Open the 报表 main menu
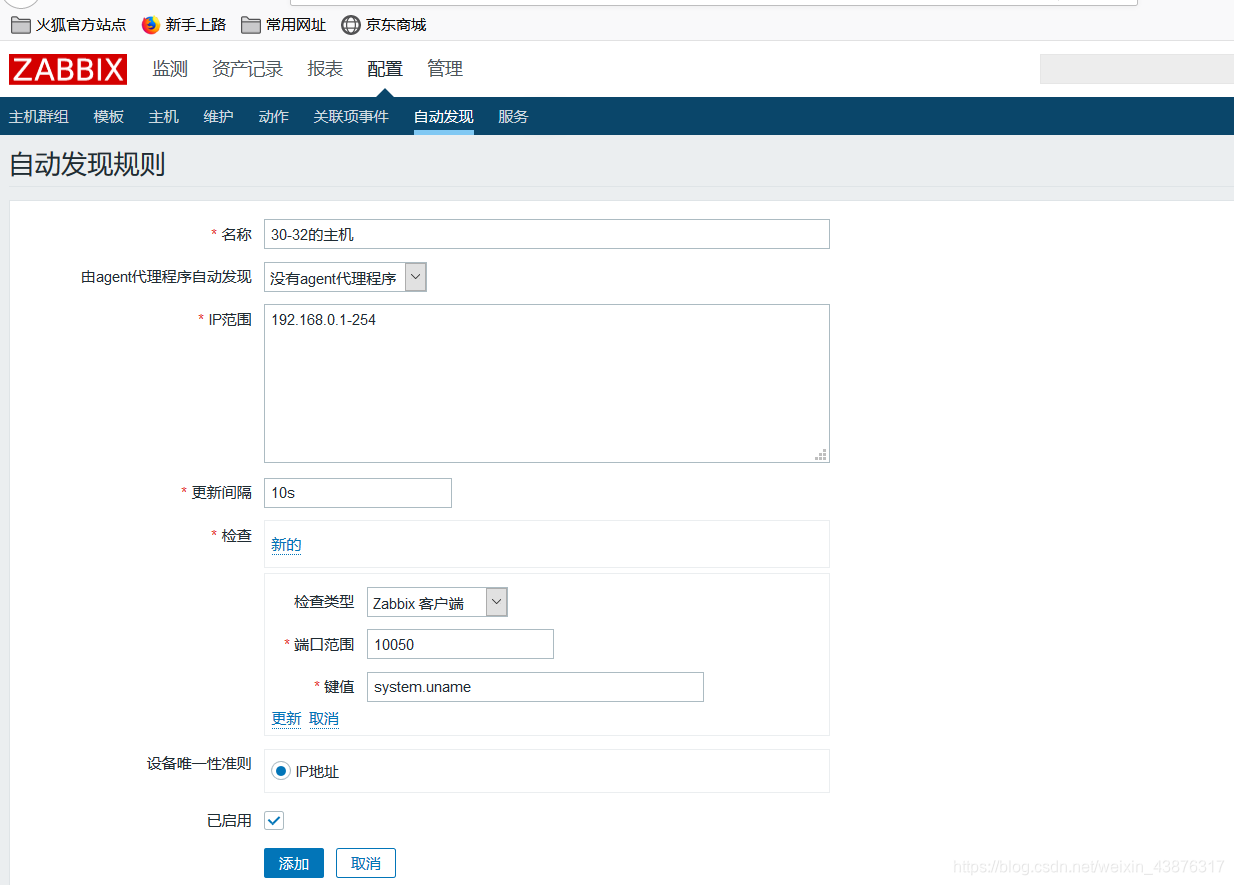1234x885 pixels. coord(325,69)
